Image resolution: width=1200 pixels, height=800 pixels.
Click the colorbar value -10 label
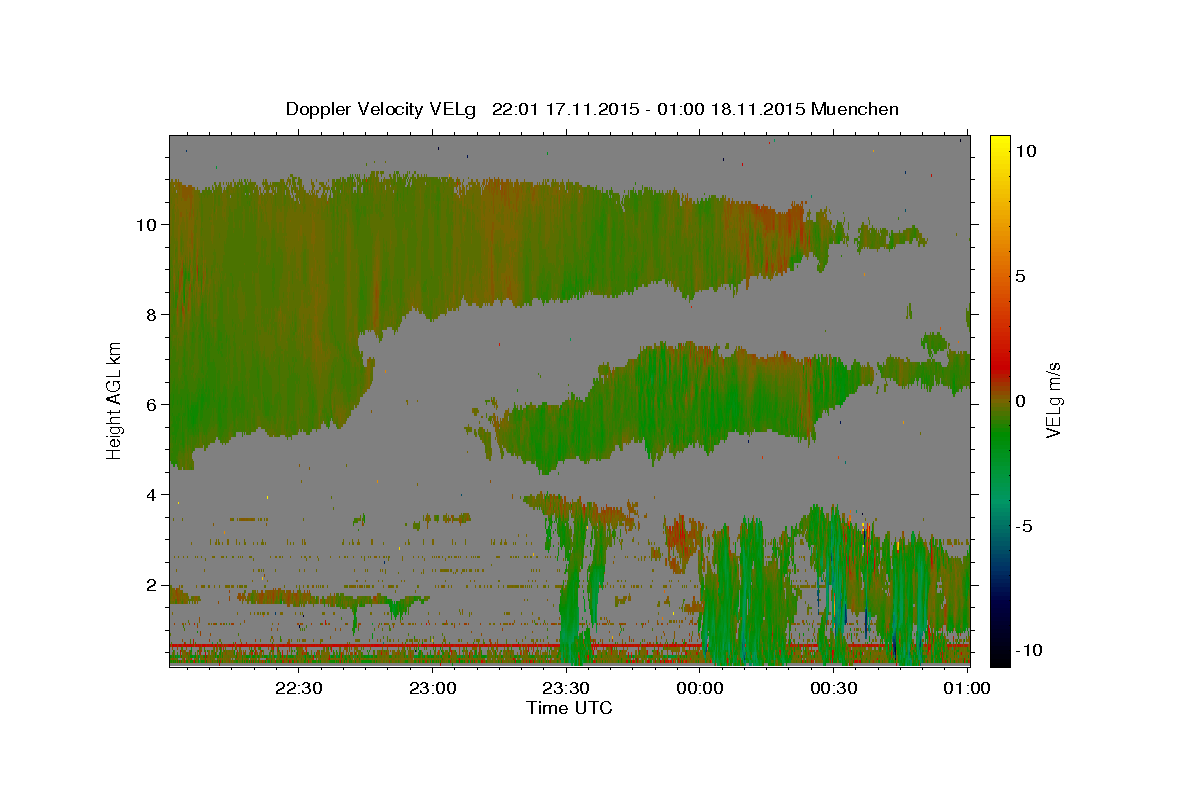(1027, 650)
